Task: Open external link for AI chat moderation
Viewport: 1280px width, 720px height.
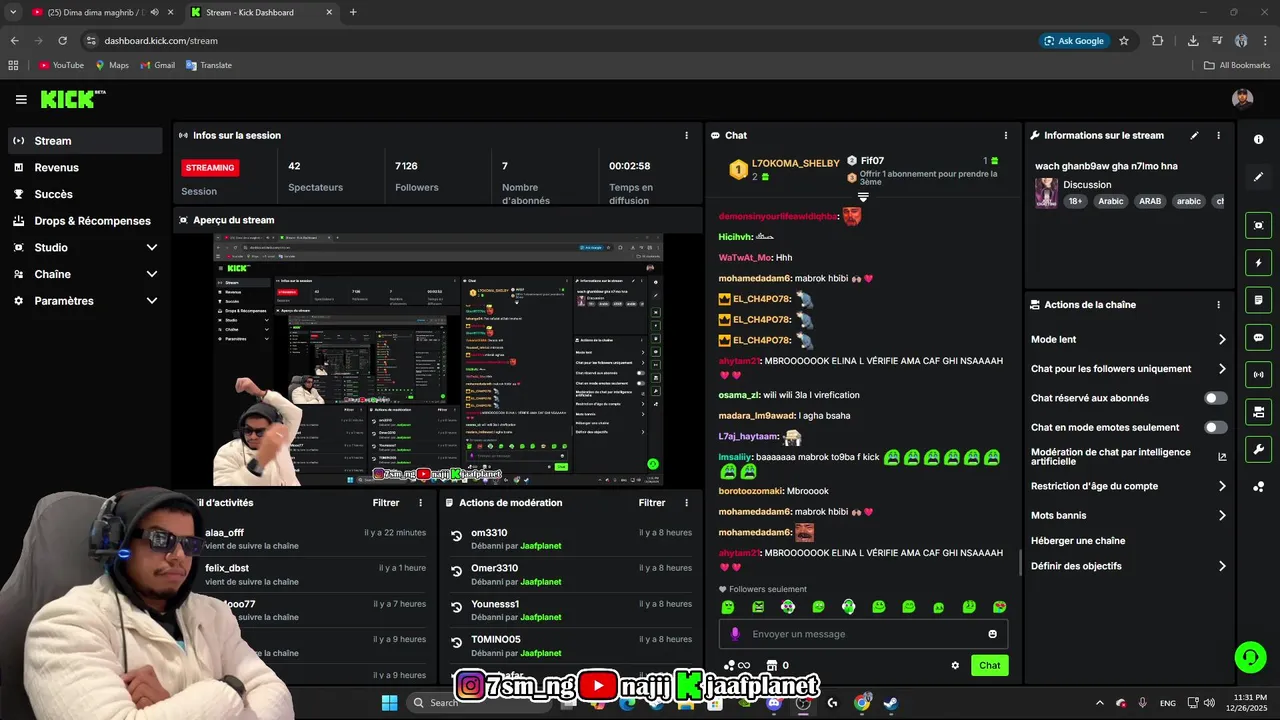Action: pyautogui.click(x=1222, y=457)
